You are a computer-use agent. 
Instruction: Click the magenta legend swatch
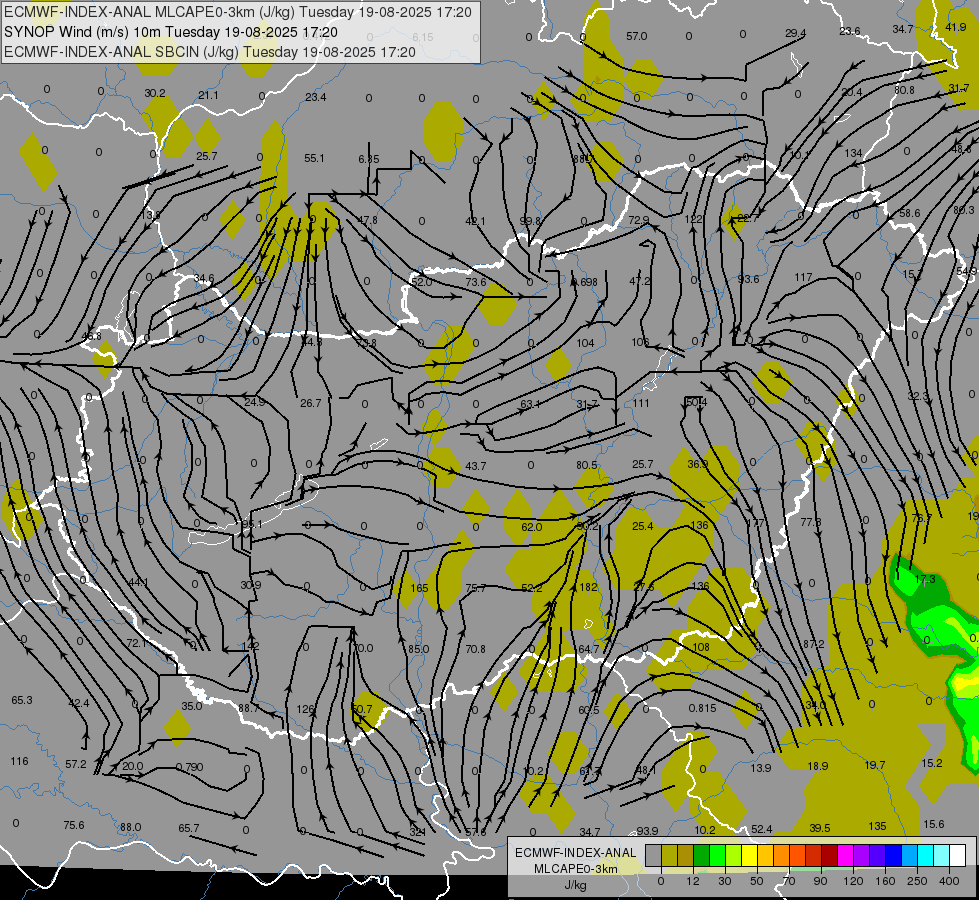845,856
